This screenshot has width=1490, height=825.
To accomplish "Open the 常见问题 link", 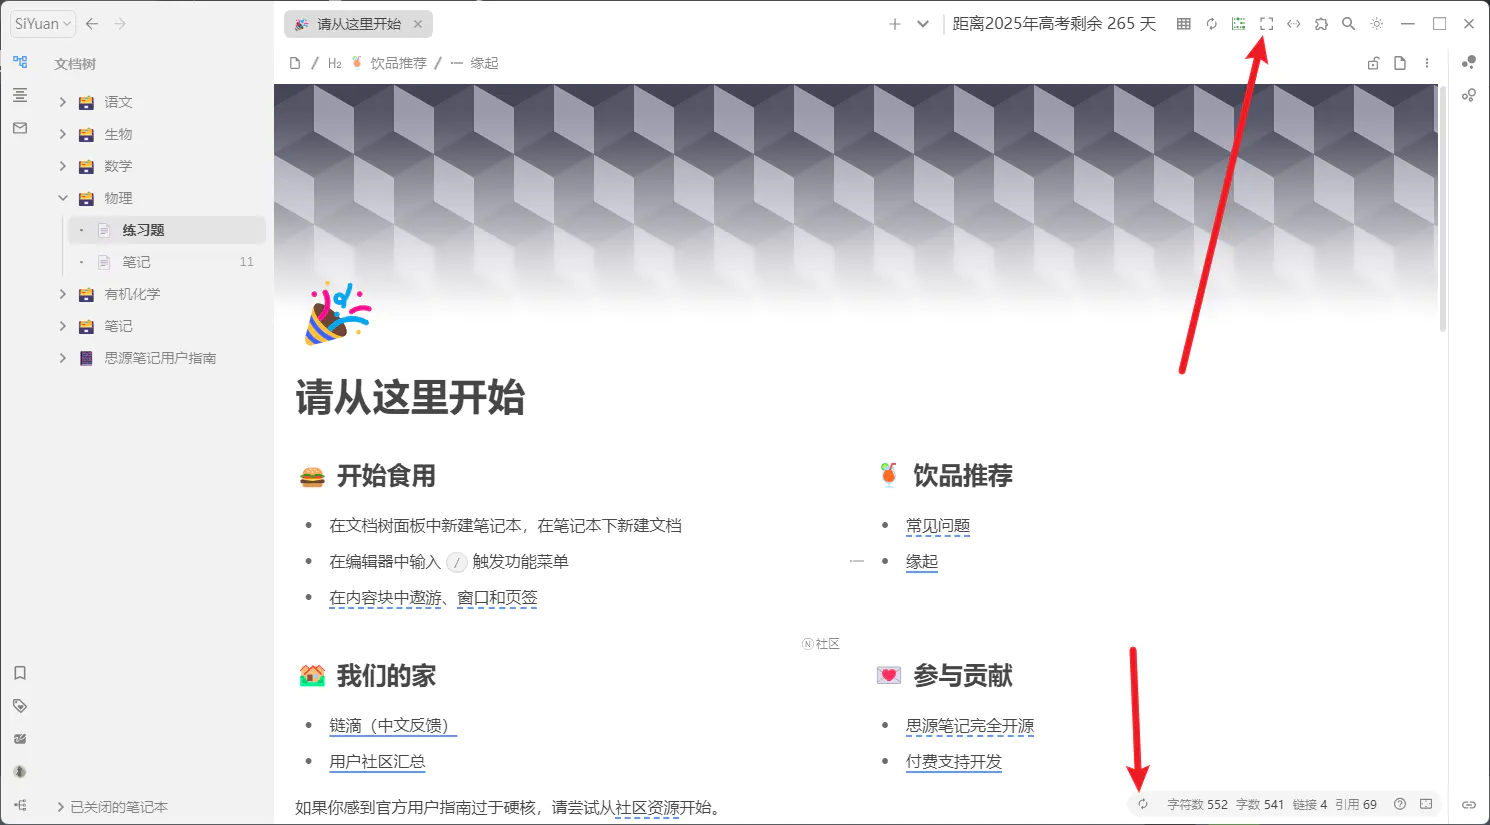I will (x=938, y=526).
